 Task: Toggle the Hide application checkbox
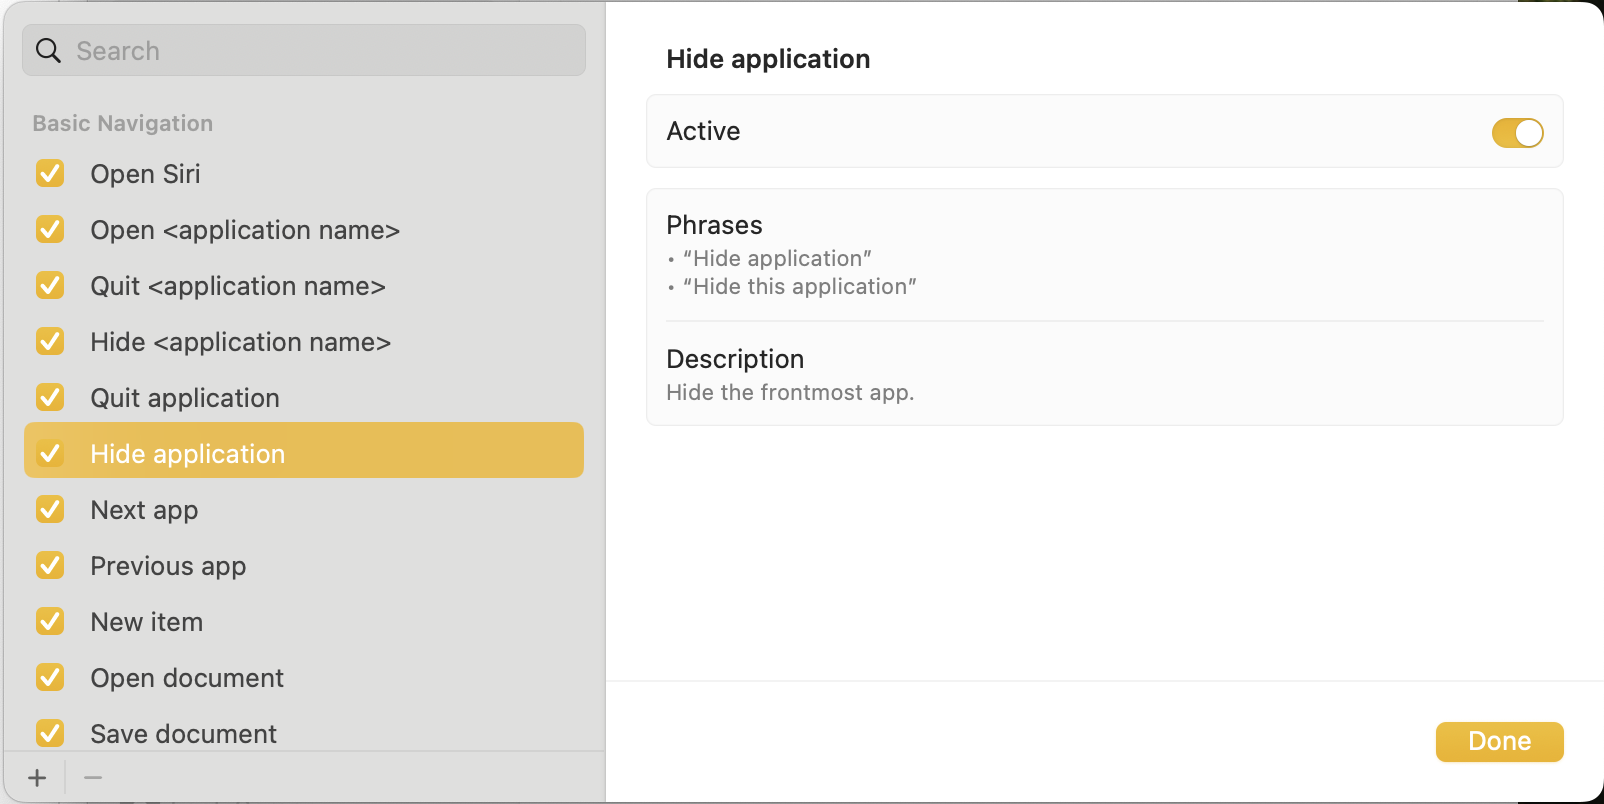click(50, 454)
